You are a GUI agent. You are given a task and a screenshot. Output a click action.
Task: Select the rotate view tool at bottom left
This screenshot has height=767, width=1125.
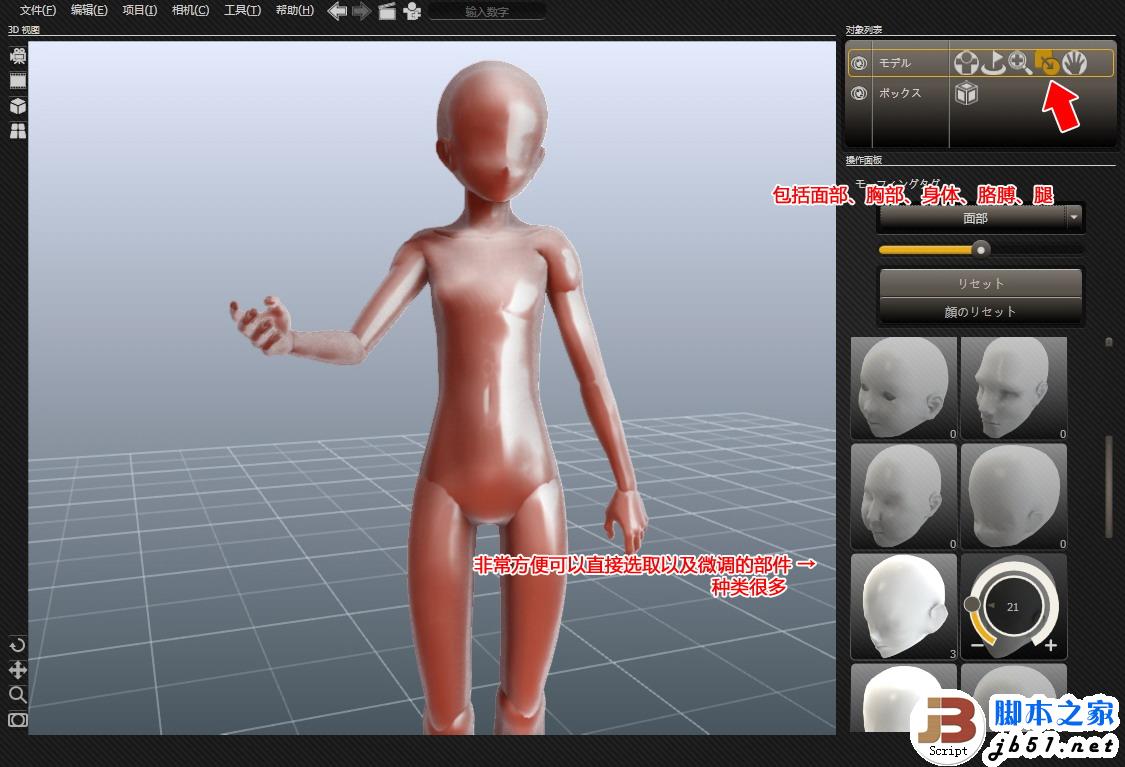(x=17, y=645)
